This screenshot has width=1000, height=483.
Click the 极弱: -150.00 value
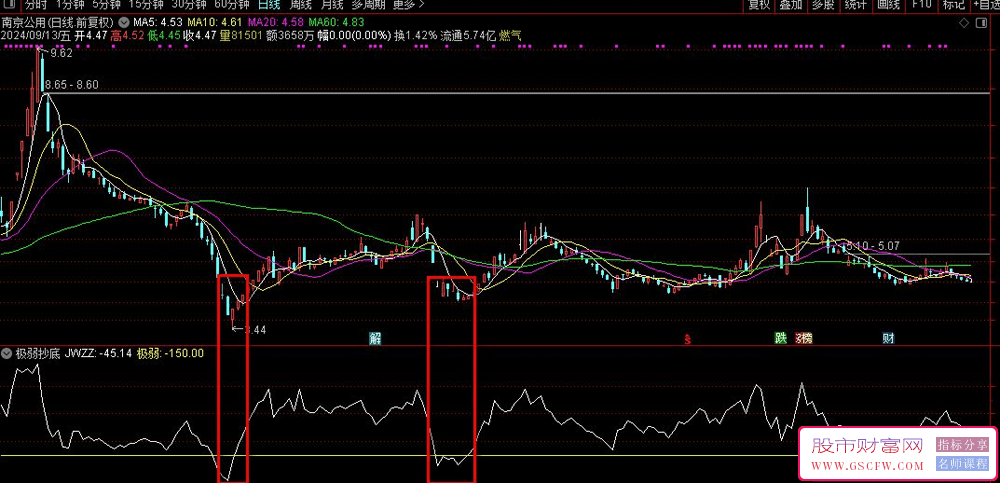pyautogui.click(x=170, y=353)
